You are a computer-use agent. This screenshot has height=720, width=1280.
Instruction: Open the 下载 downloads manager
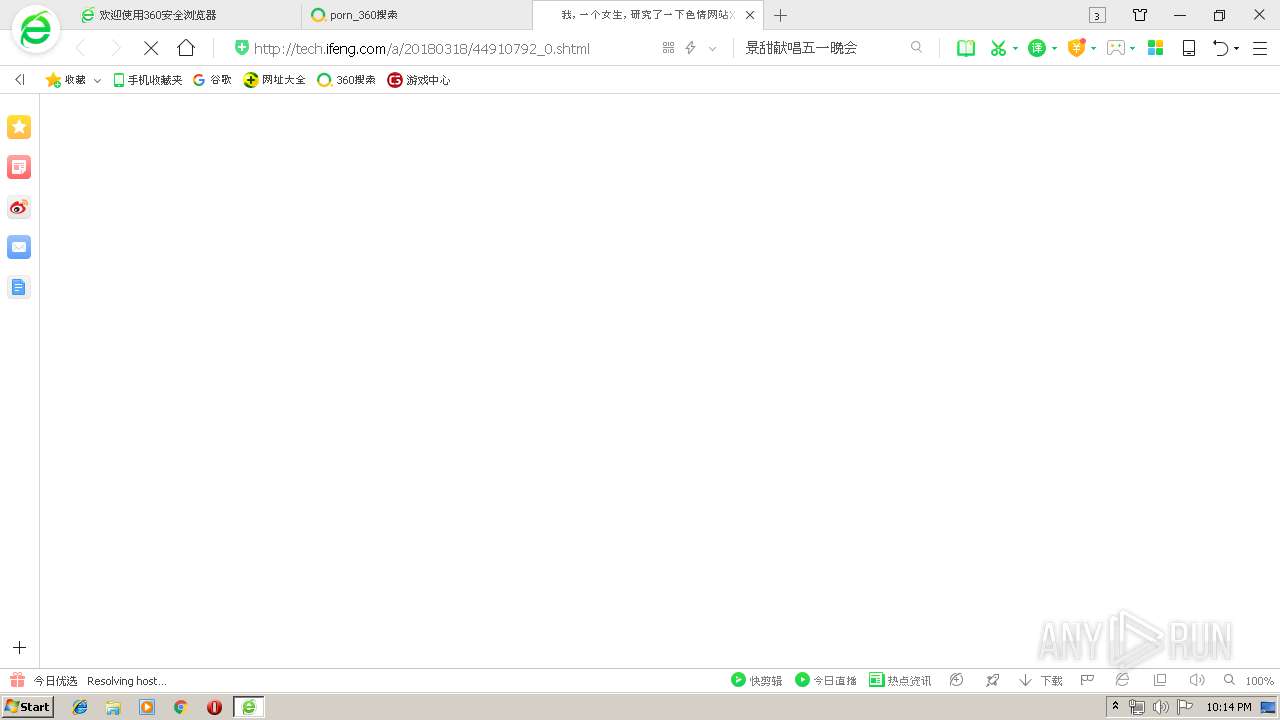[1041, 680]
